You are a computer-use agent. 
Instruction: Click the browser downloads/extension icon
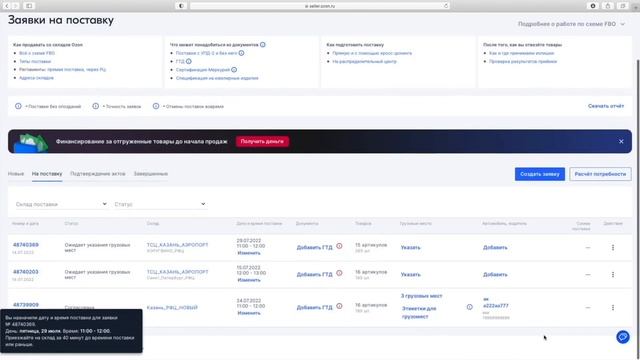[x=593, y=6]
